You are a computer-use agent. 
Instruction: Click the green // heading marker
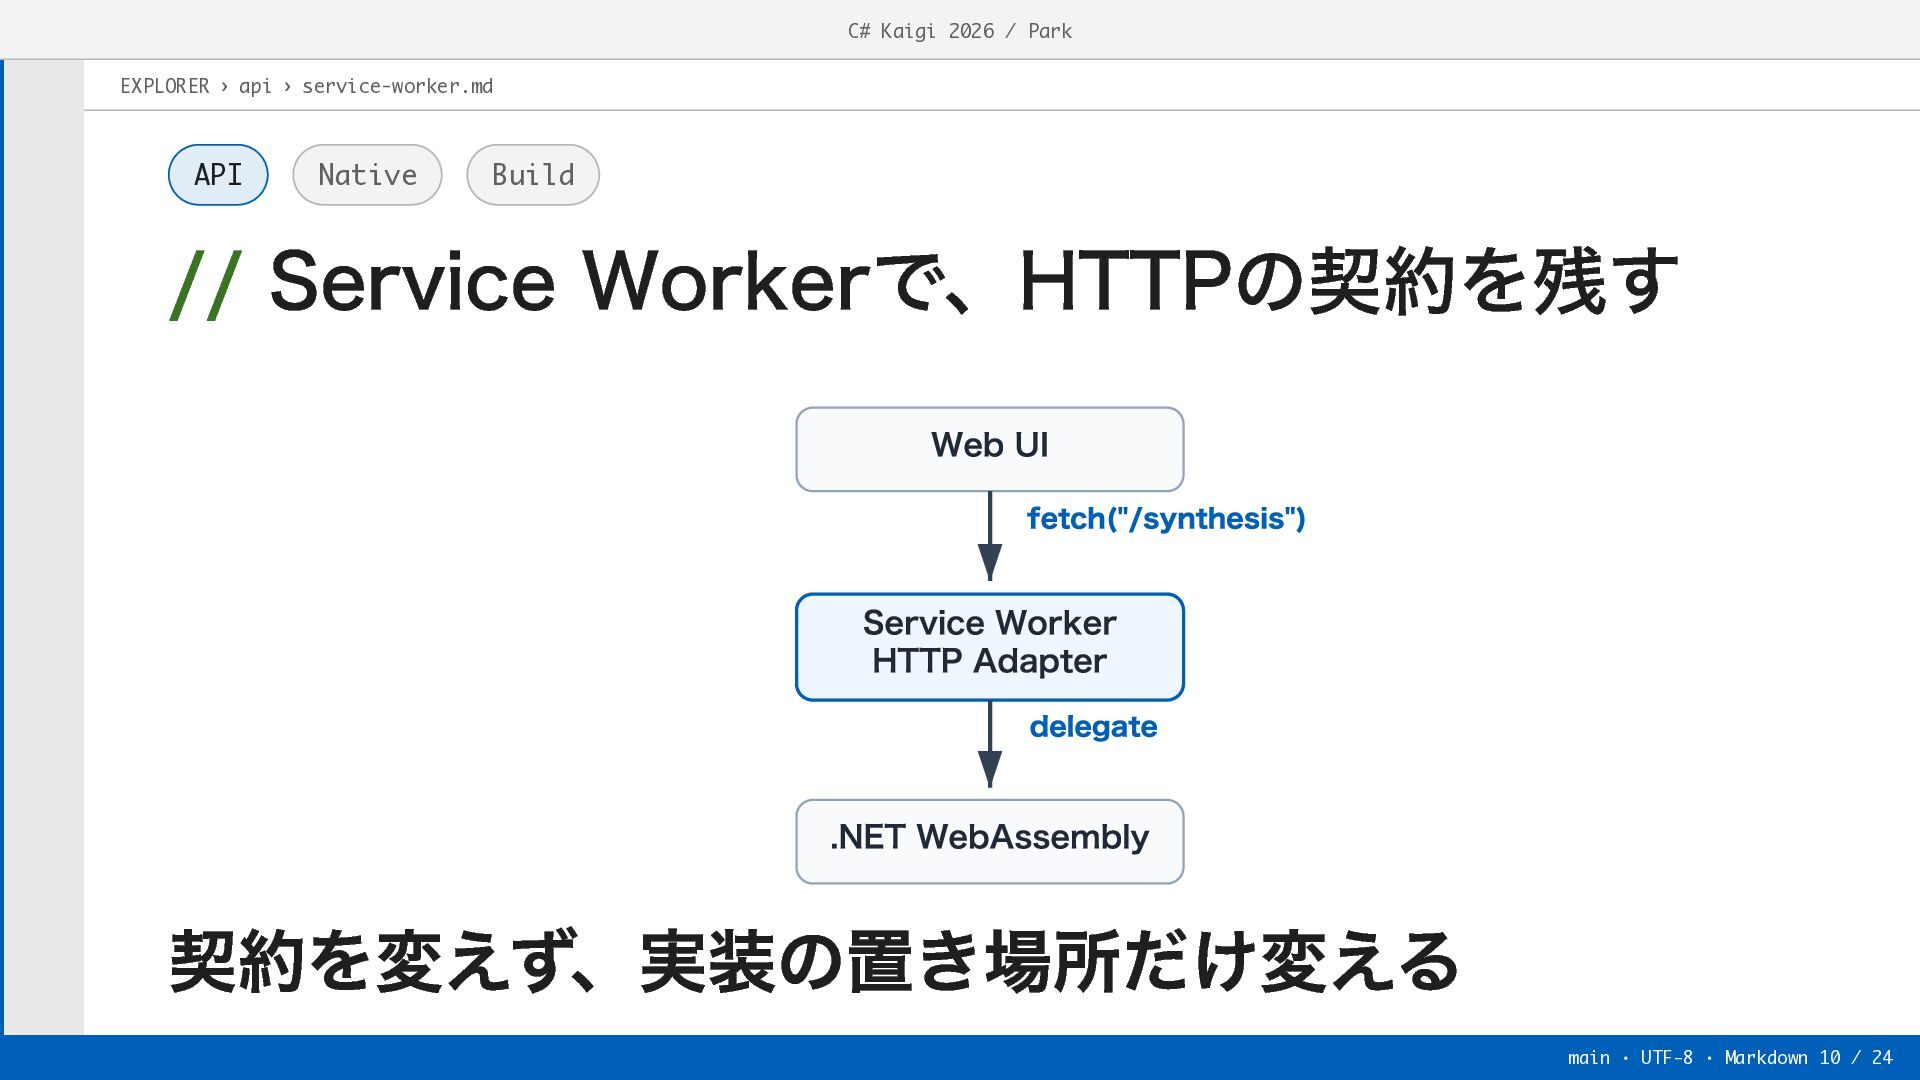[x=206, y=284]
